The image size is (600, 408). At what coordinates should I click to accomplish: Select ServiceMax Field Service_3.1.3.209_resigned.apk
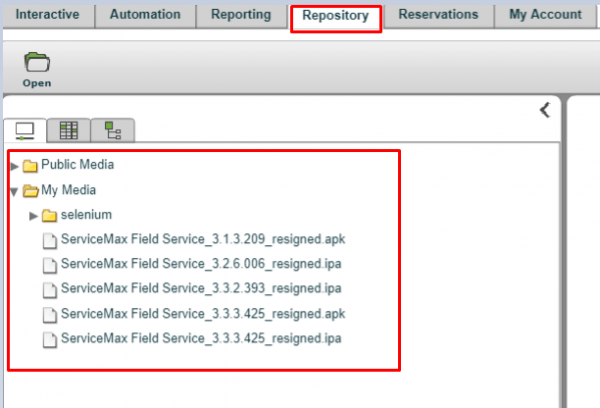[203, 239]
